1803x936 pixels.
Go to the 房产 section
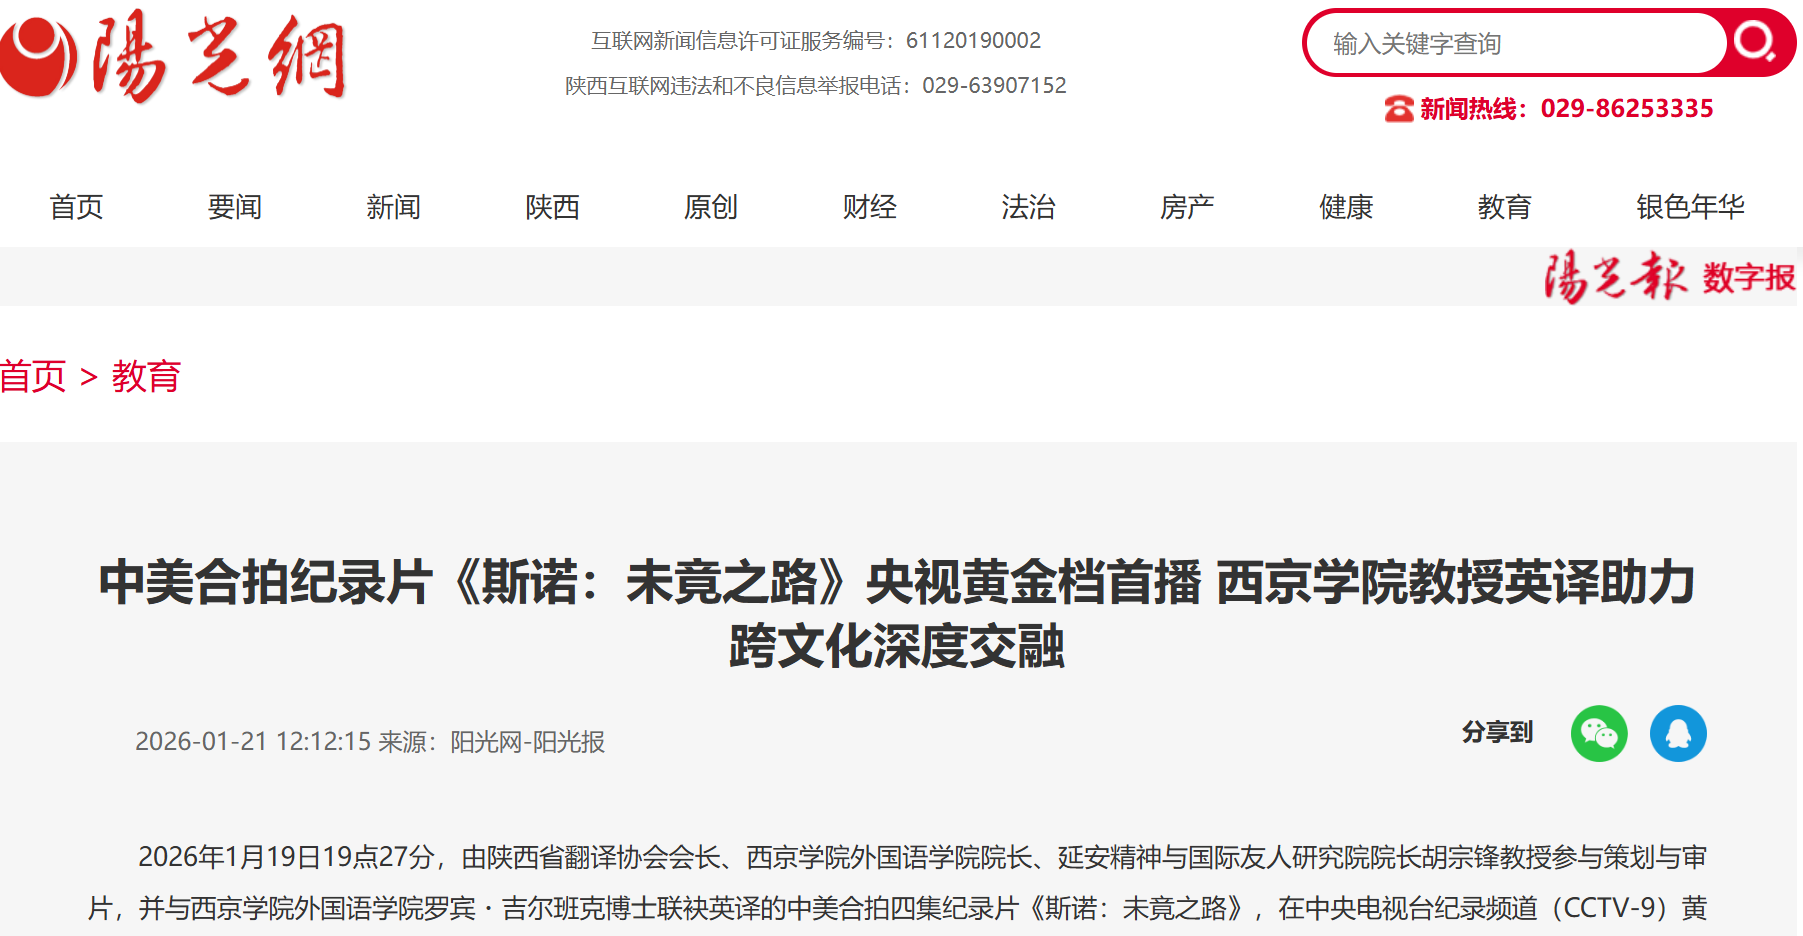point(1187,207)
